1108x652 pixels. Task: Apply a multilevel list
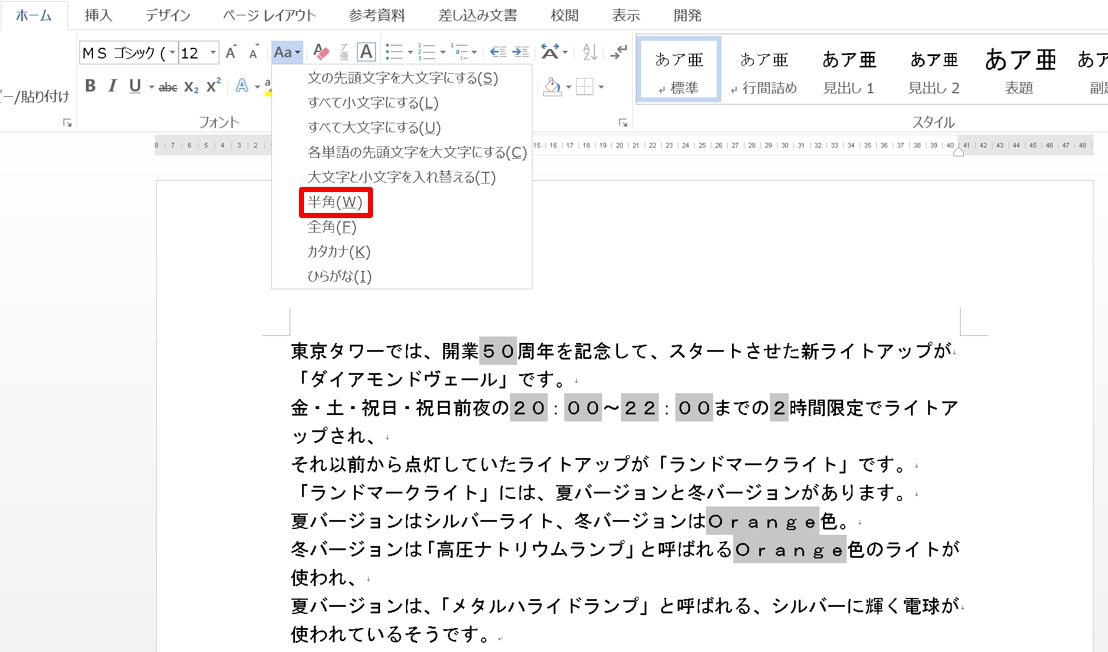459,52
